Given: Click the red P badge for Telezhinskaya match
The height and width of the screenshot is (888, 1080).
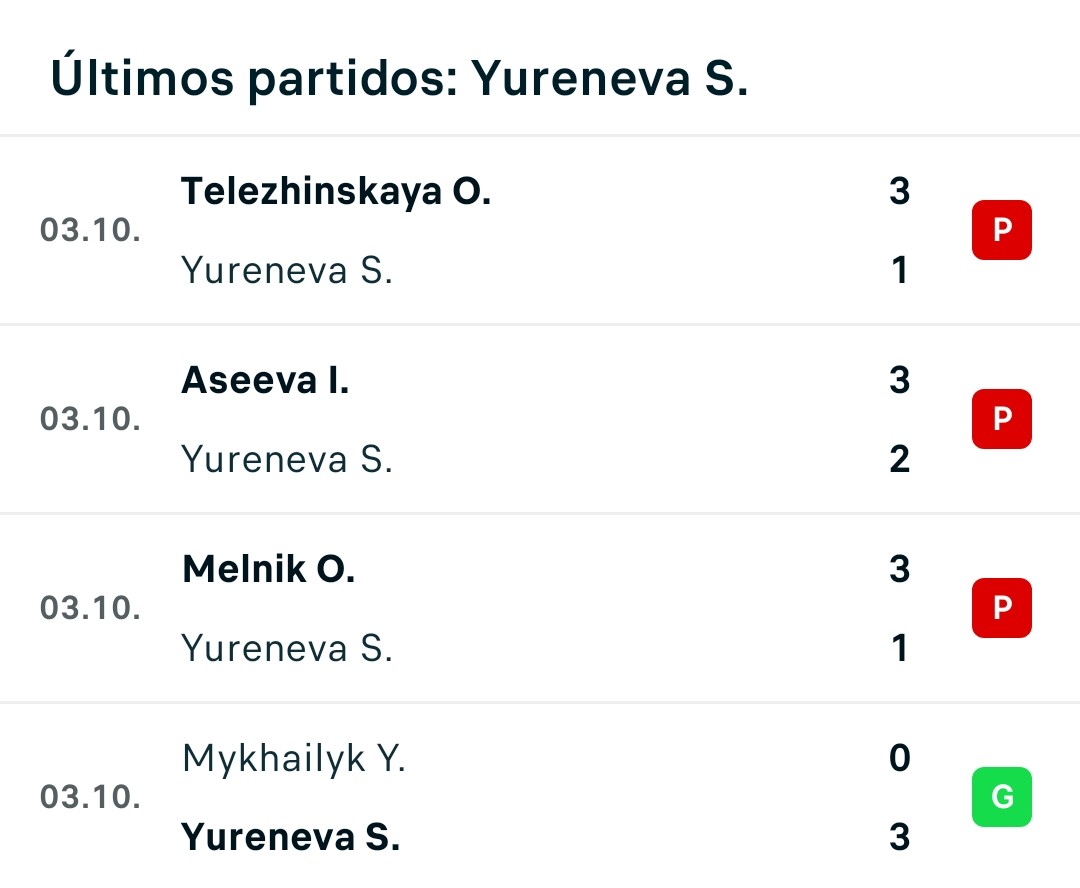Looking at the screenshot, I should click(x=1001, y=230).
